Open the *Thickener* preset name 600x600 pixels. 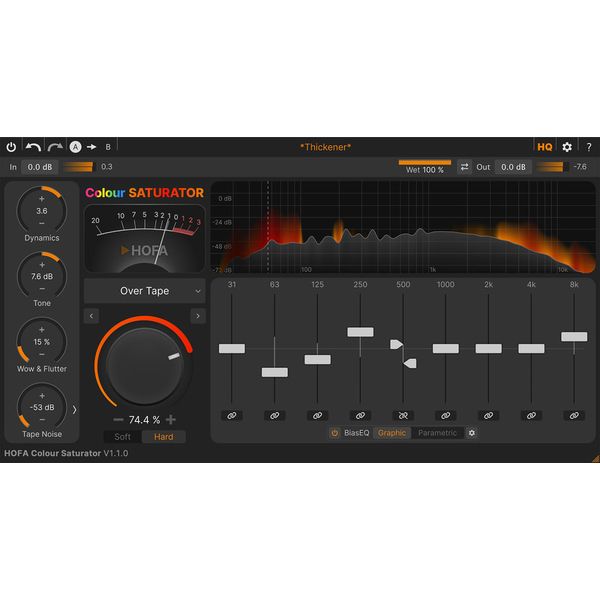326,147
